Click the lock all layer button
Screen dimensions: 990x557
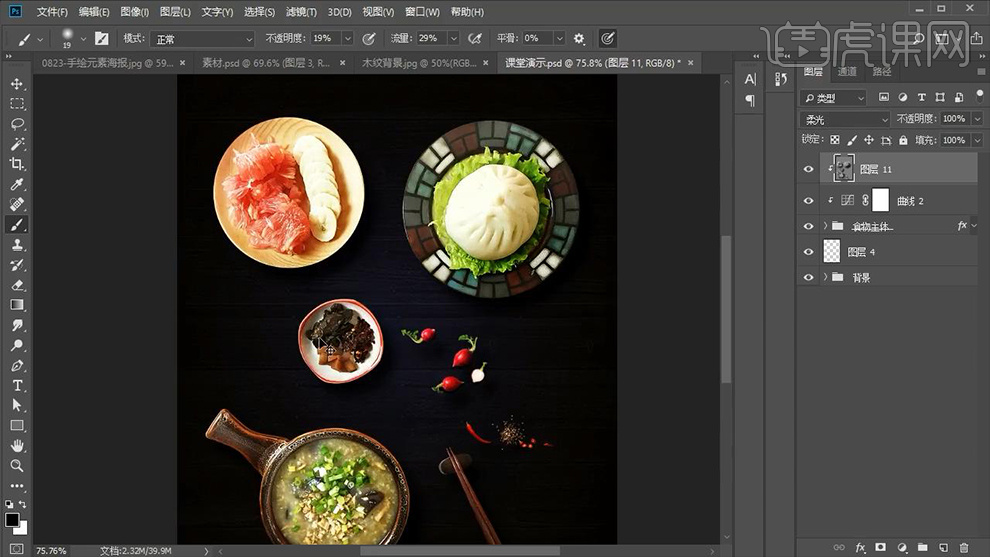(903, 141)
